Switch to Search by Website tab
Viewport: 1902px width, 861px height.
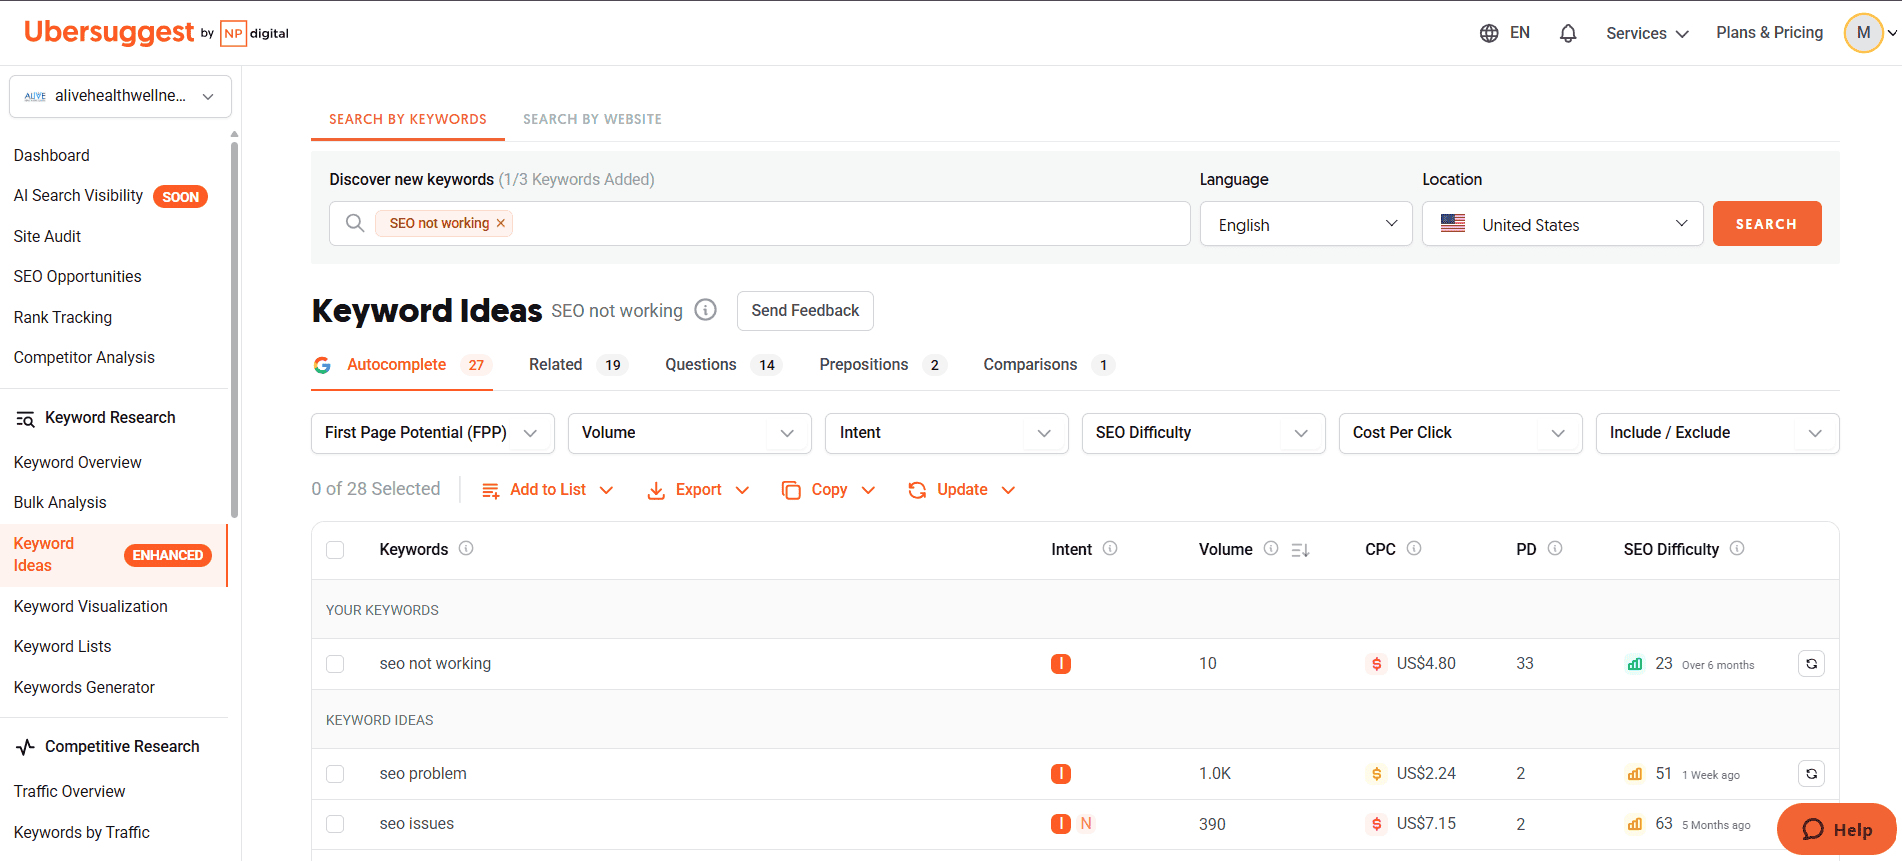pos(592,119)
